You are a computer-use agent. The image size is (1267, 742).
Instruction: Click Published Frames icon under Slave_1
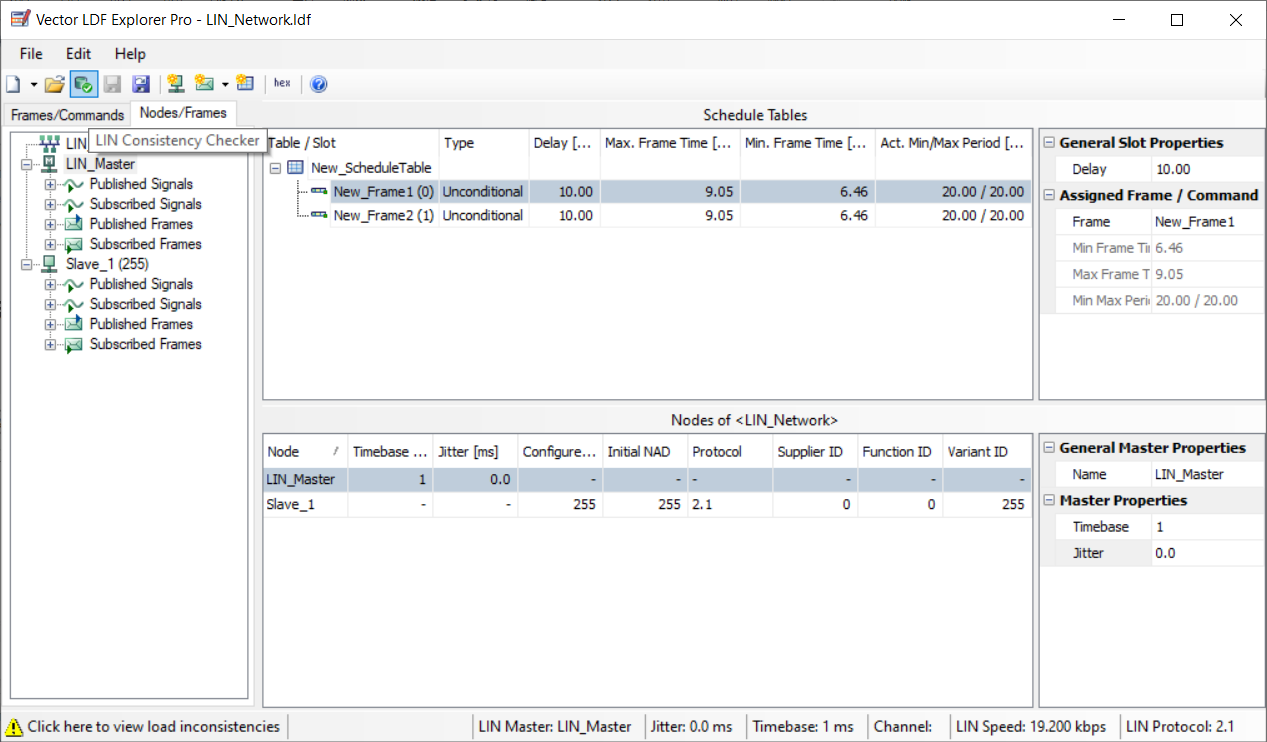pyautogui.click(x=73, y=324)
